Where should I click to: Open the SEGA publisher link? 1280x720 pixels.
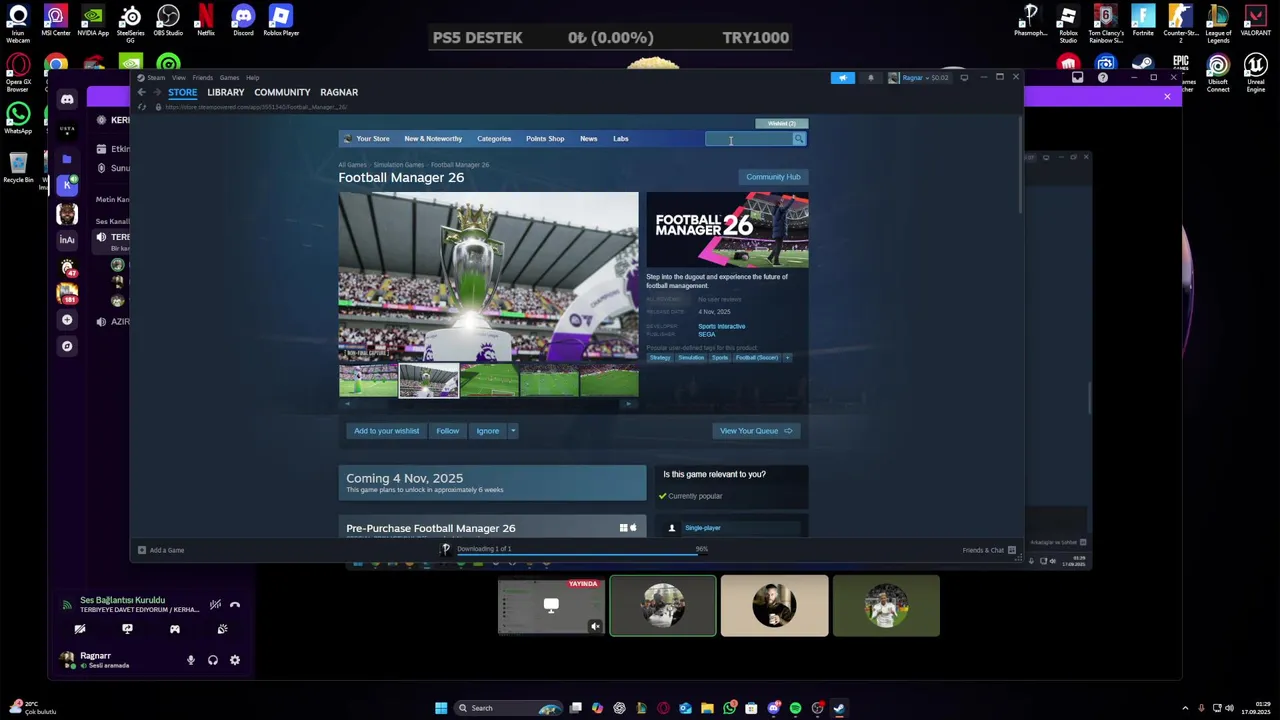click(x=706, y=334)
